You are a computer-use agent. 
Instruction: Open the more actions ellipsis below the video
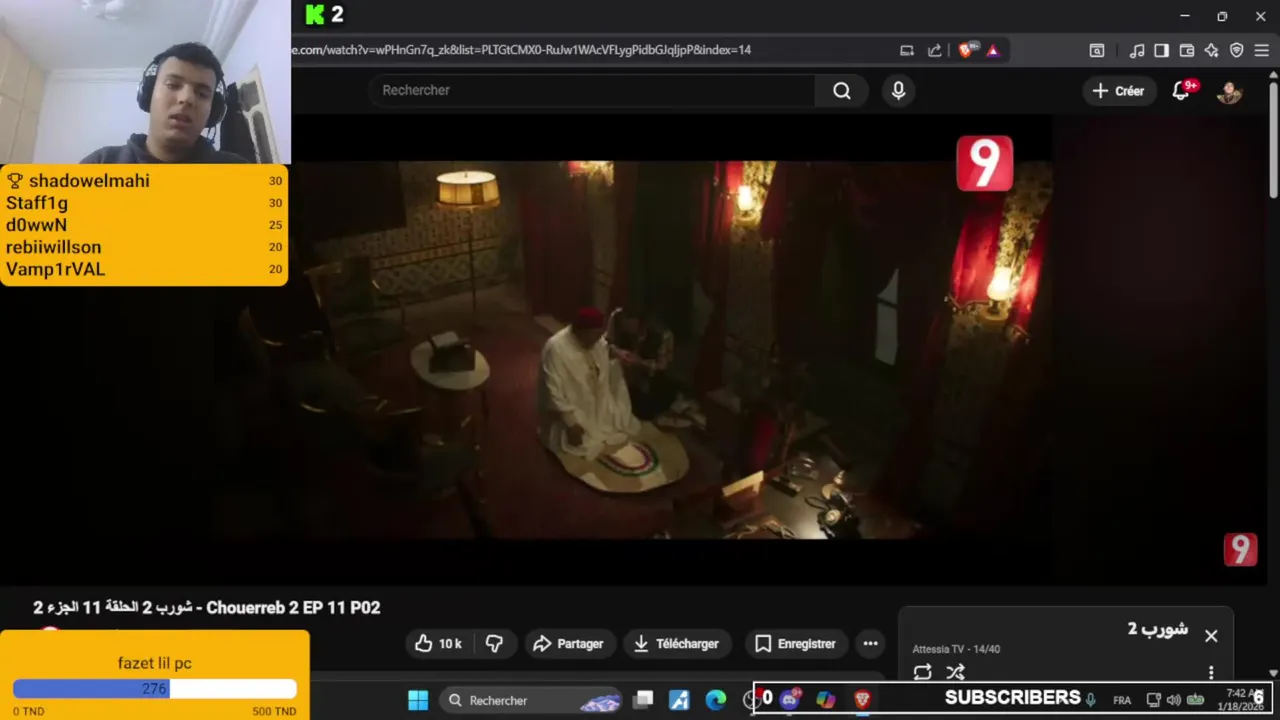click(870, 643)
